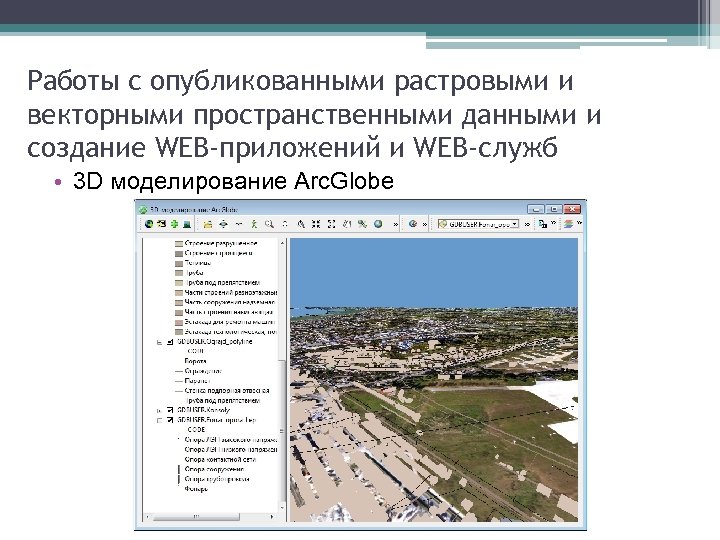Select Стенка подпорная отвесная legend entry
720x540 pixels.
(227, 391)
